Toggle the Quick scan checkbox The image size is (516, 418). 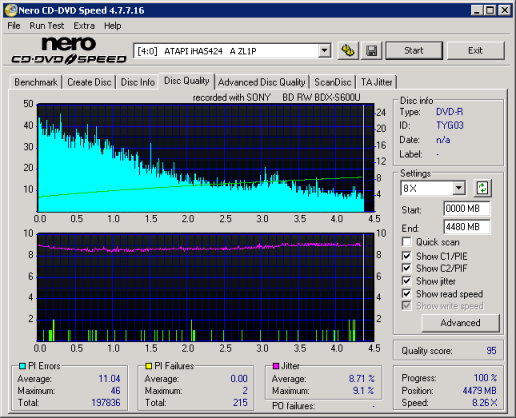coord(406,242)
